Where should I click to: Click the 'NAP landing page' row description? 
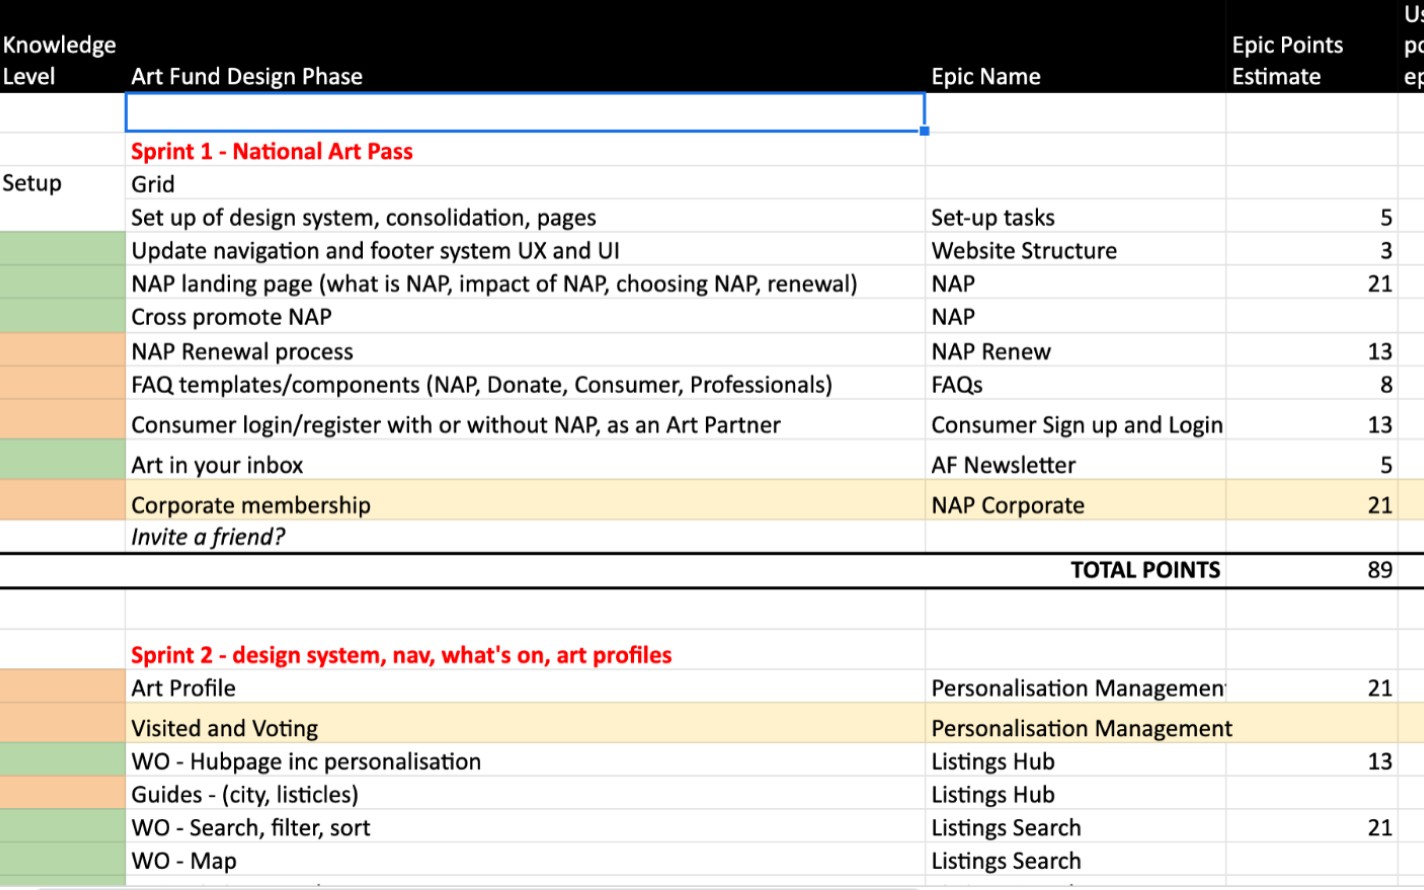click(x=525, y=283)
